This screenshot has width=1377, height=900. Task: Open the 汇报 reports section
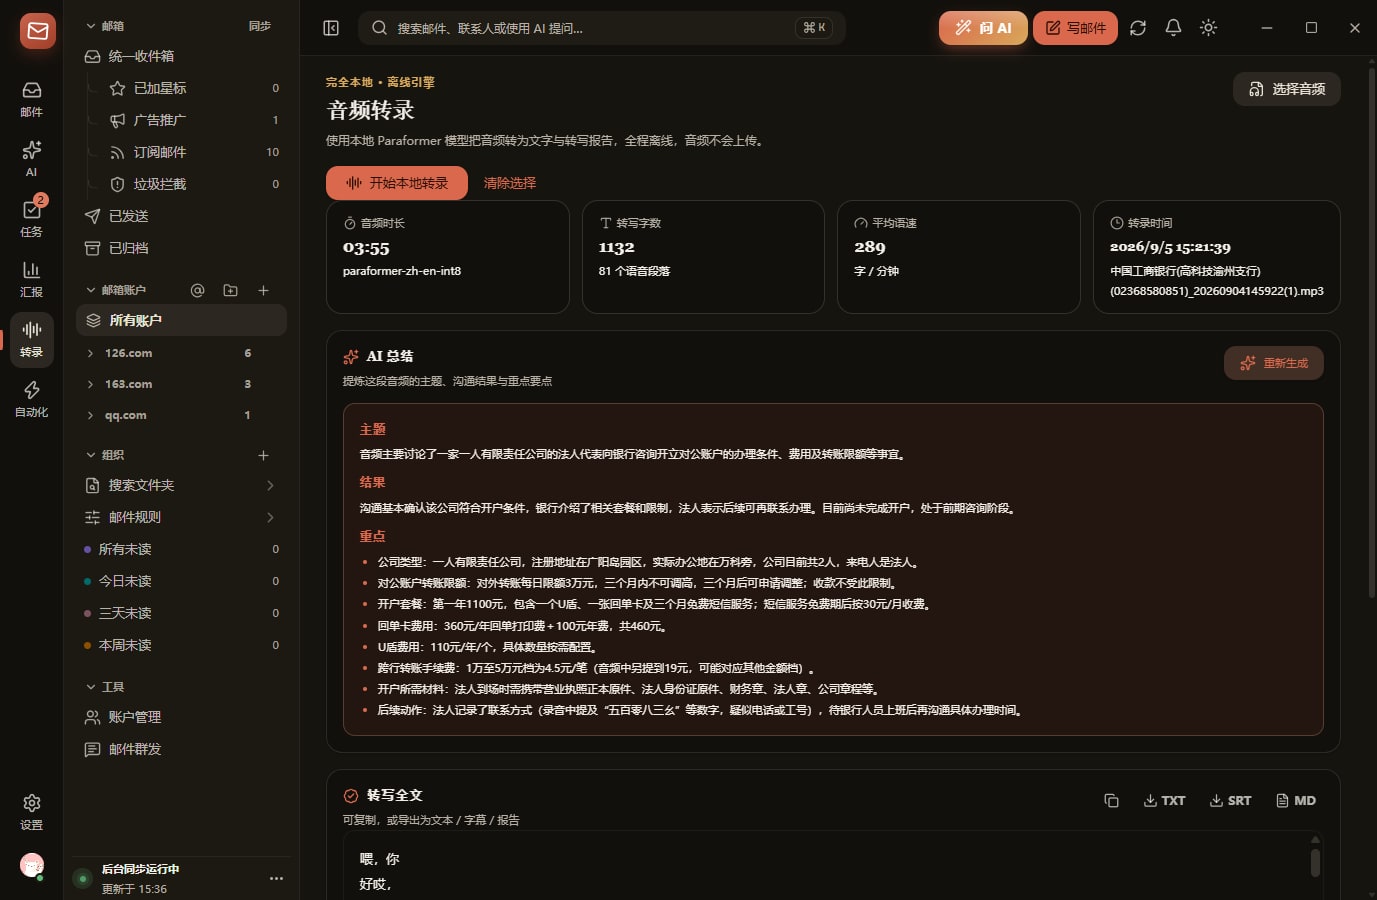pos(31,279)
